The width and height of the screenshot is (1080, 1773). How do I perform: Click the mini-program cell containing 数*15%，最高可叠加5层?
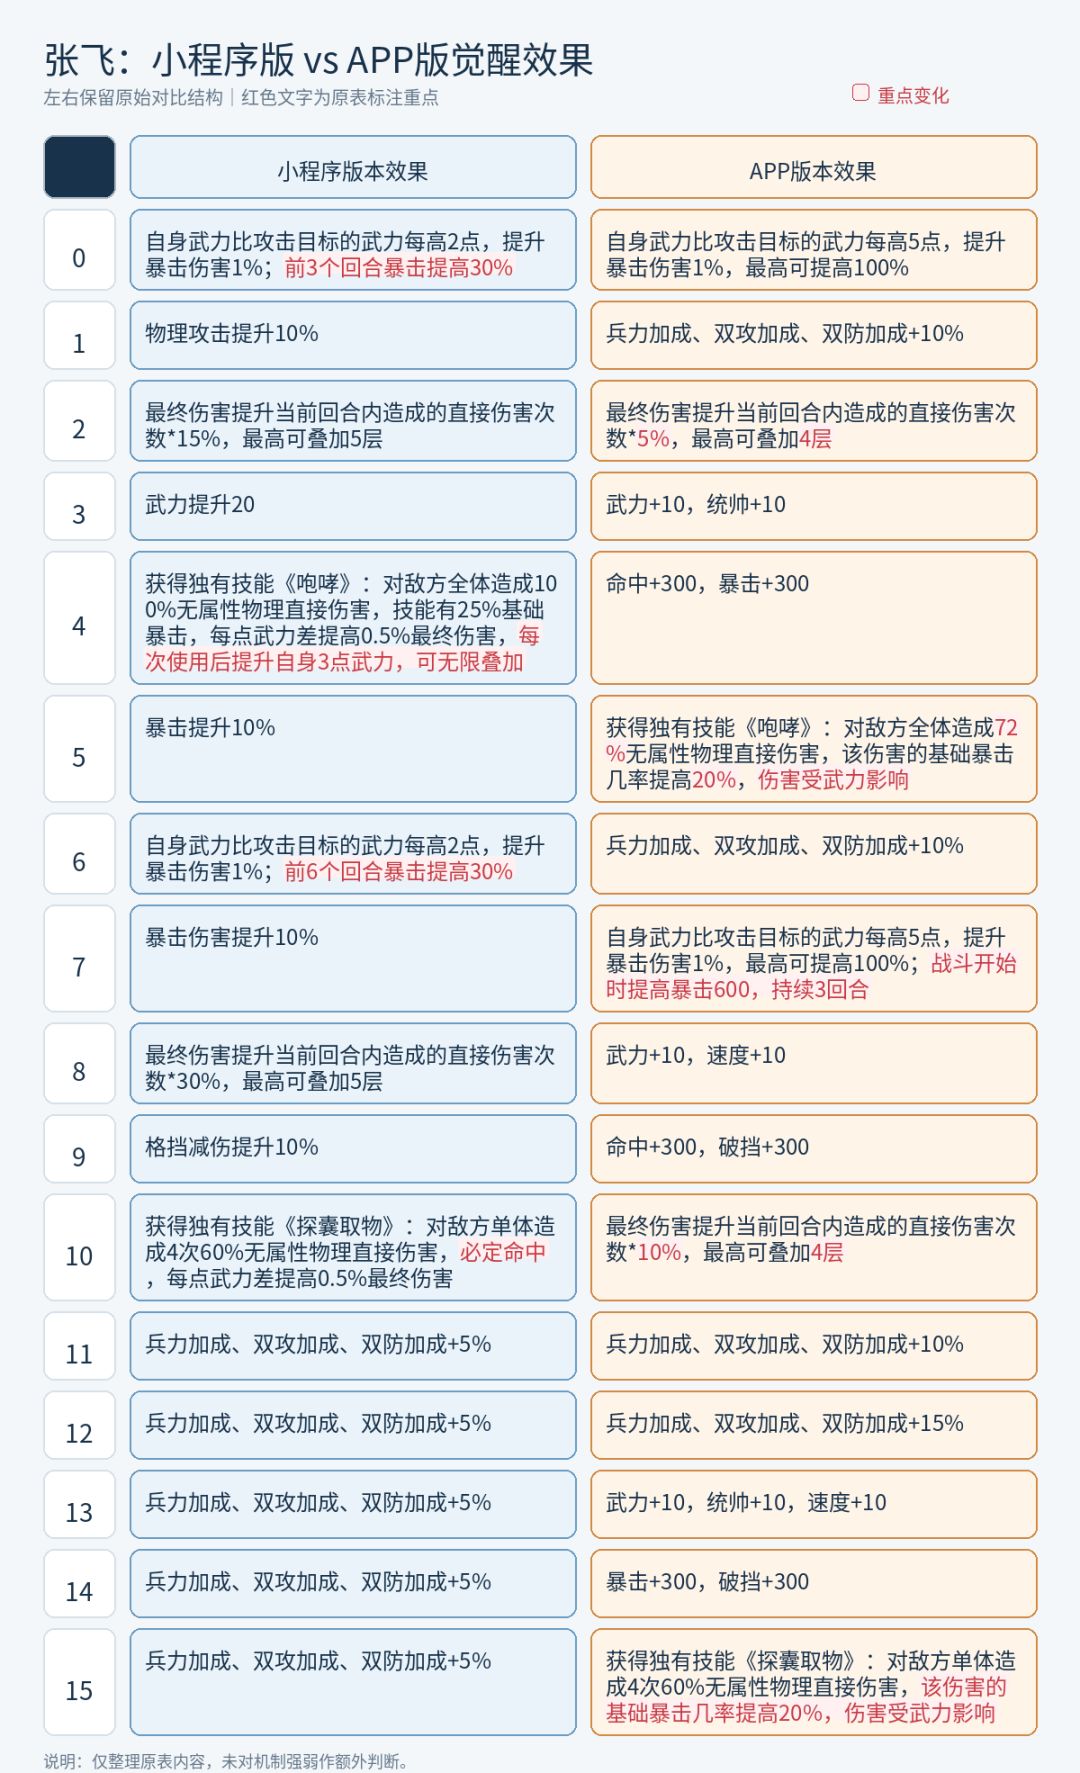click(x=353, y=421)
